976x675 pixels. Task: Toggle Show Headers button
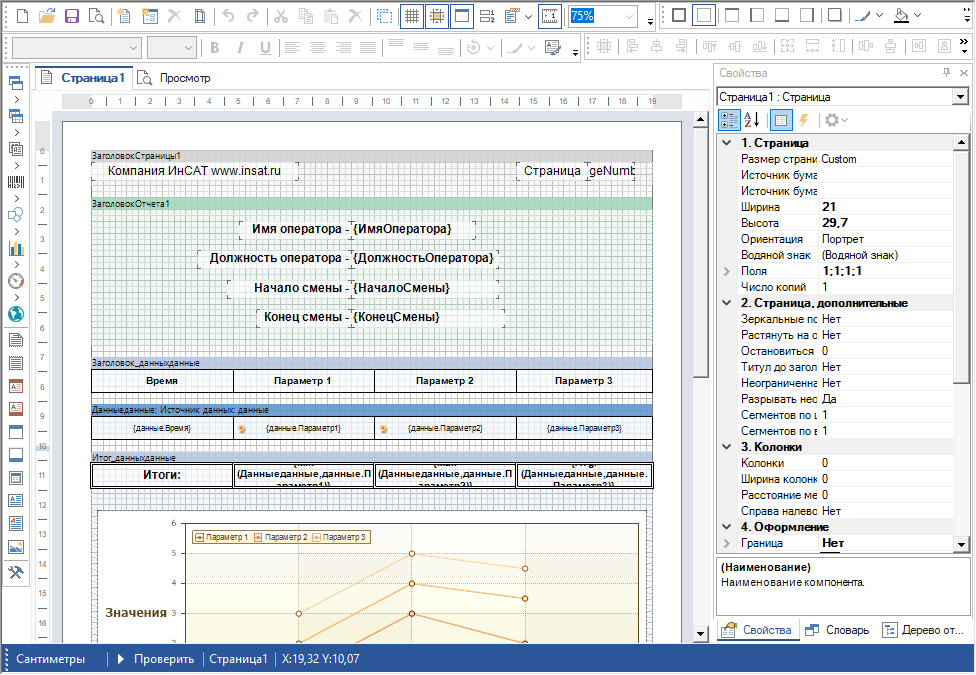462,16
